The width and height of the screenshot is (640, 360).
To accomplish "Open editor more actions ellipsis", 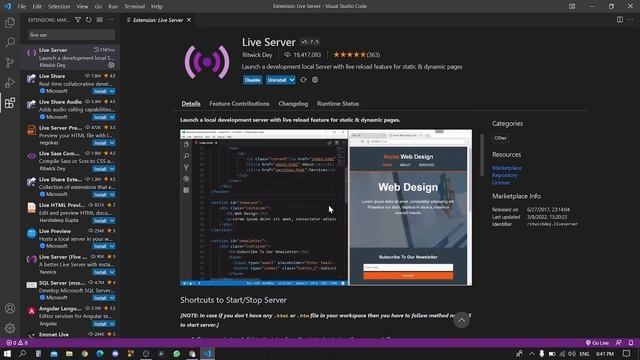I will click(631, 20).
